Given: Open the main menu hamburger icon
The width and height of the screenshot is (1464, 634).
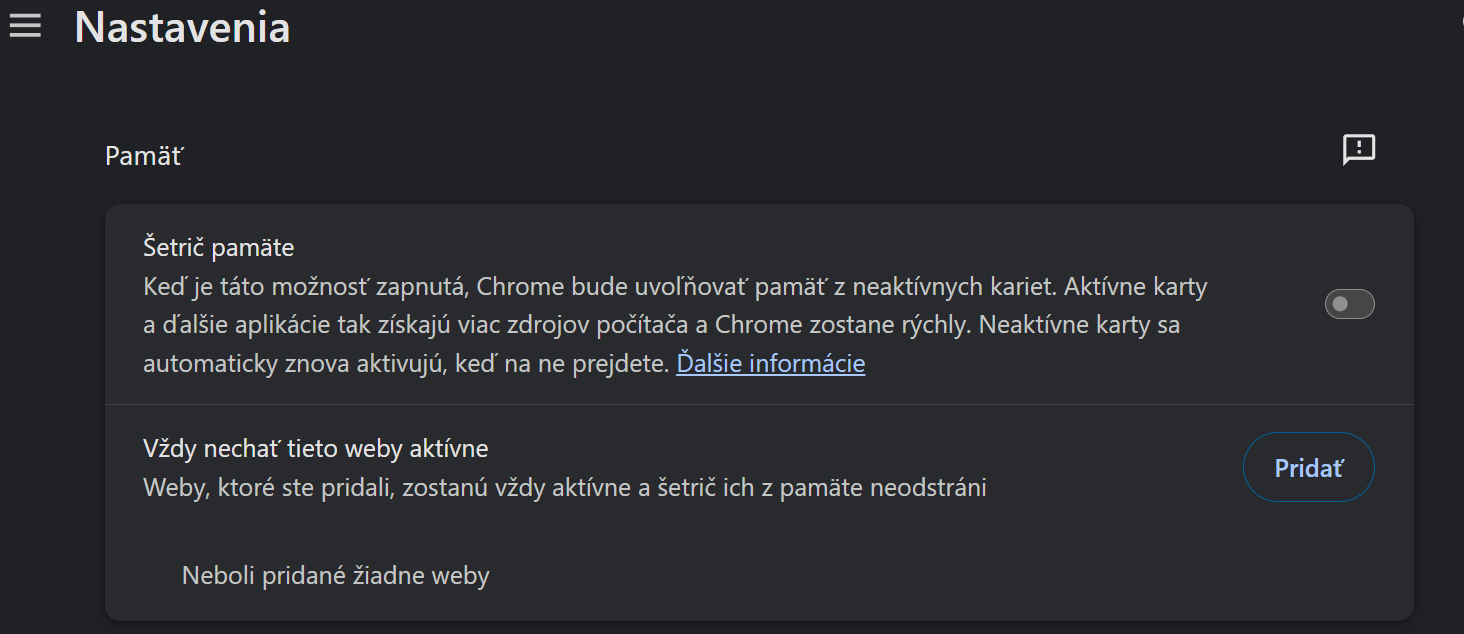Looking at the screenshot, I should [x=25, y=26].
